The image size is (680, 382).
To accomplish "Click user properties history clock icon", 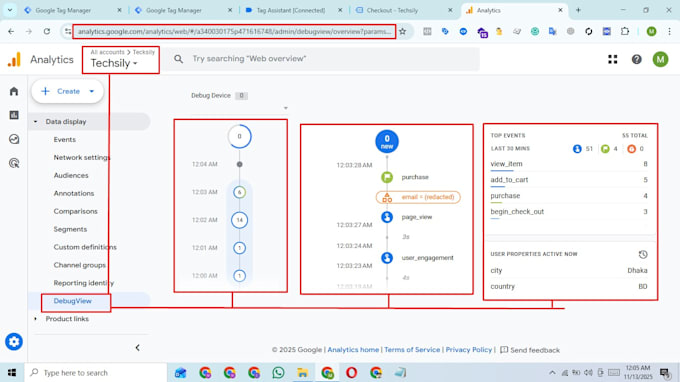I will tap(643, 255).
